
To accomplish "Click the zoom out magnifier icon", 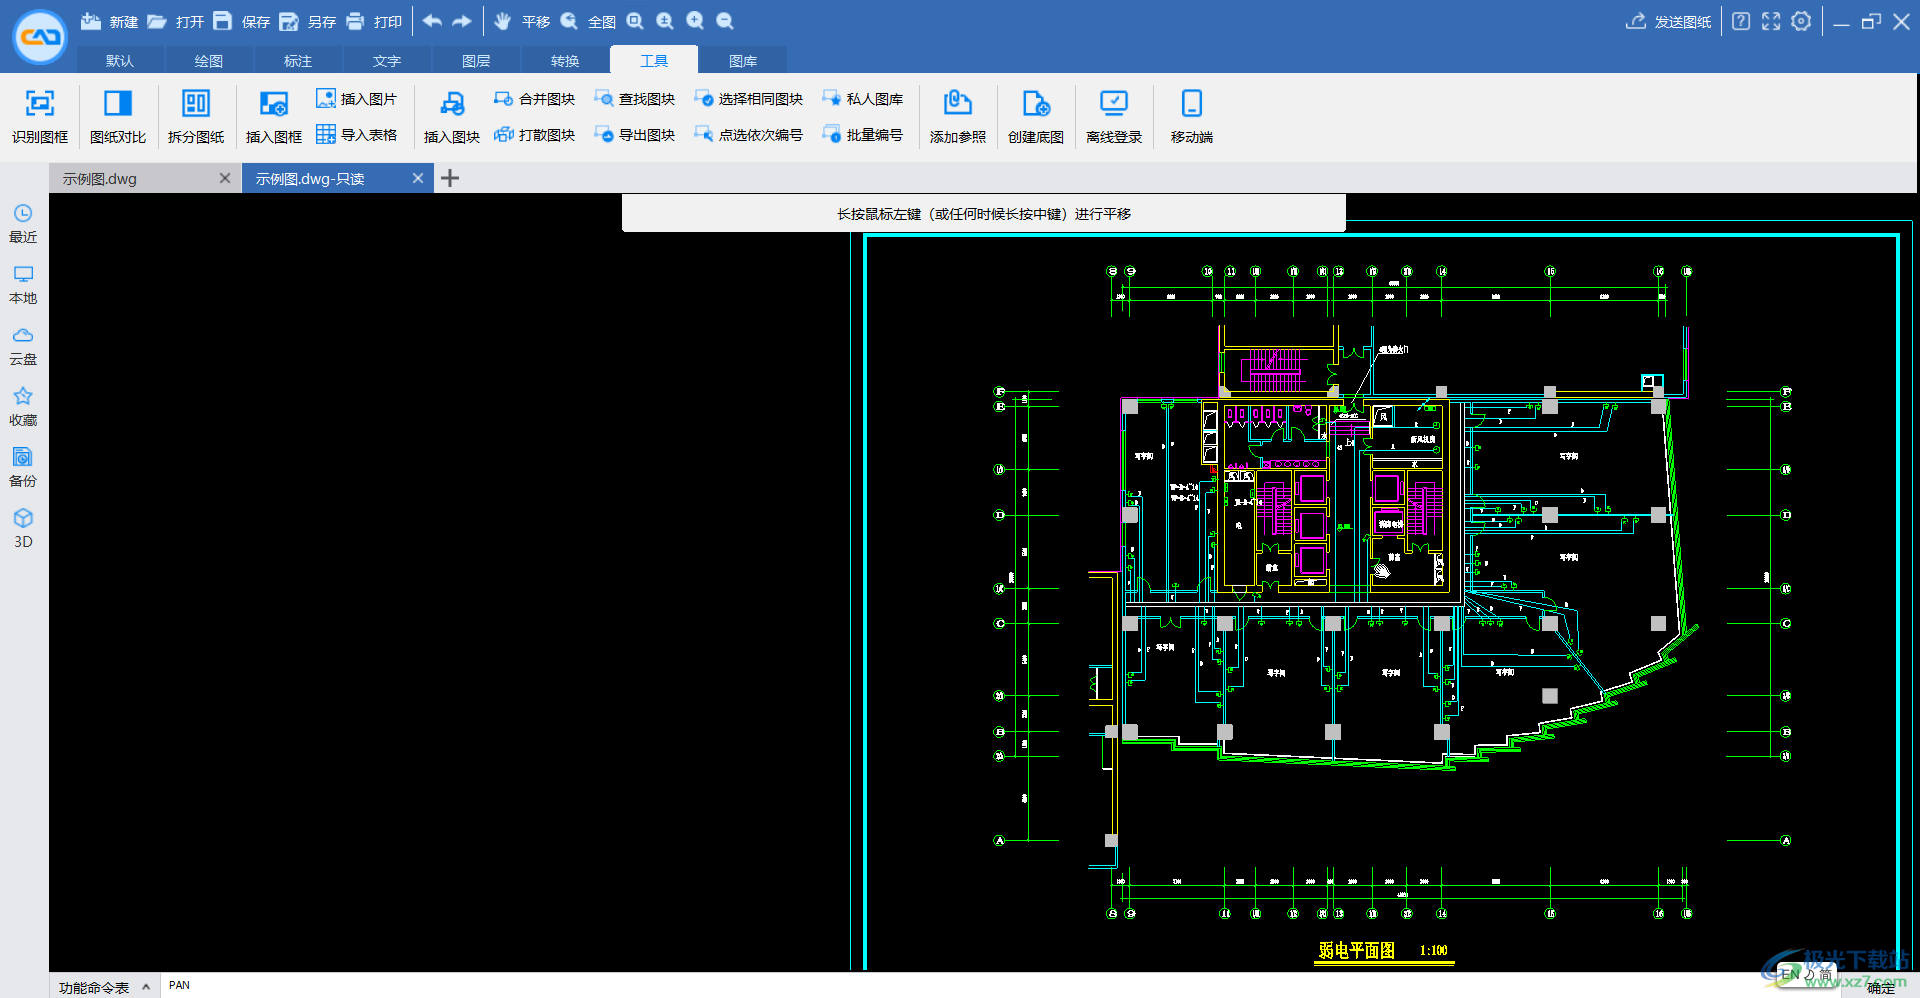I will [725, 21].
